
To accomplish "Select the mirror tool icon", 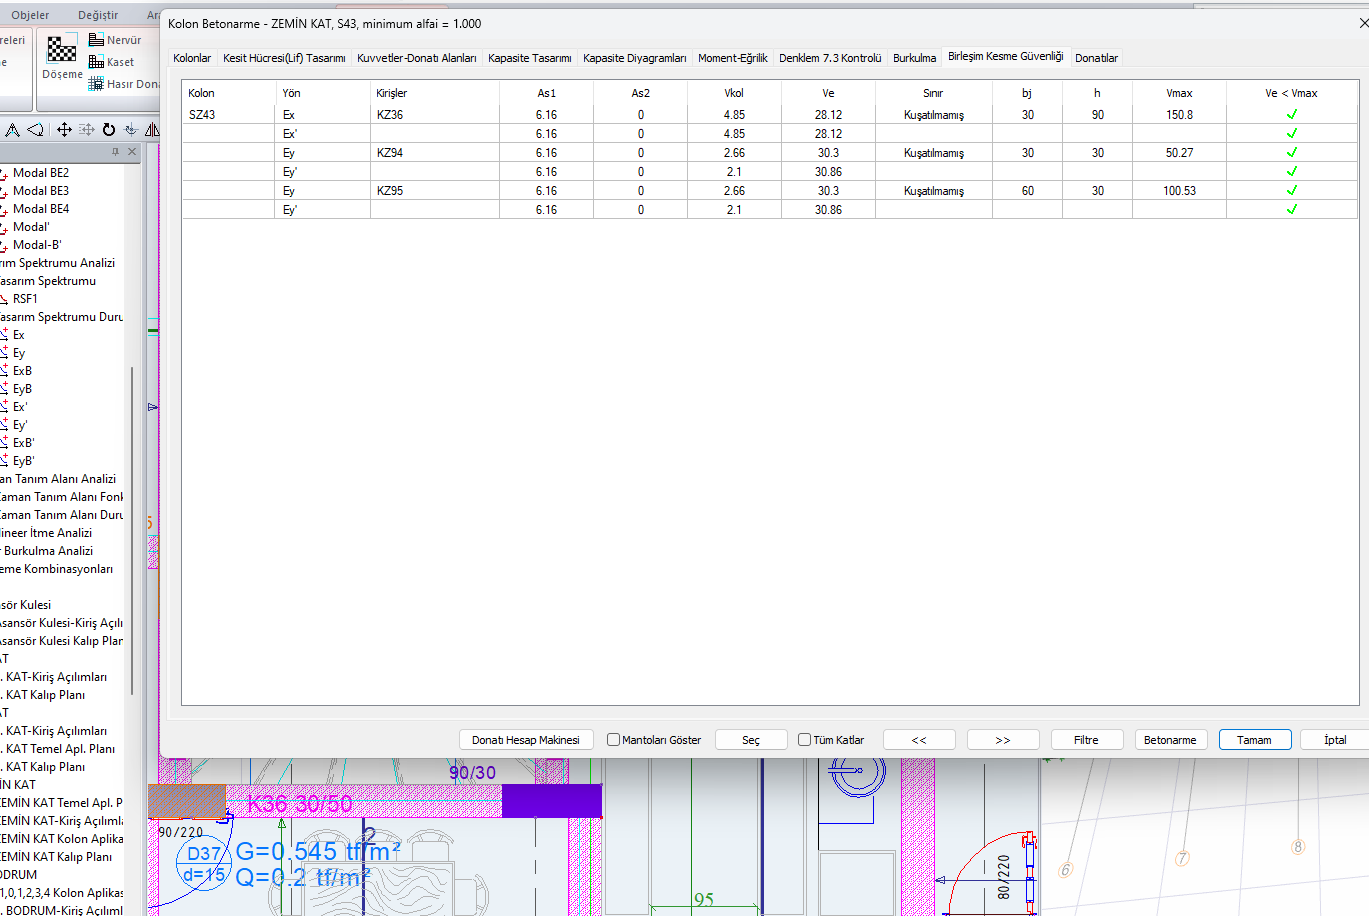I will click(151, 130).
